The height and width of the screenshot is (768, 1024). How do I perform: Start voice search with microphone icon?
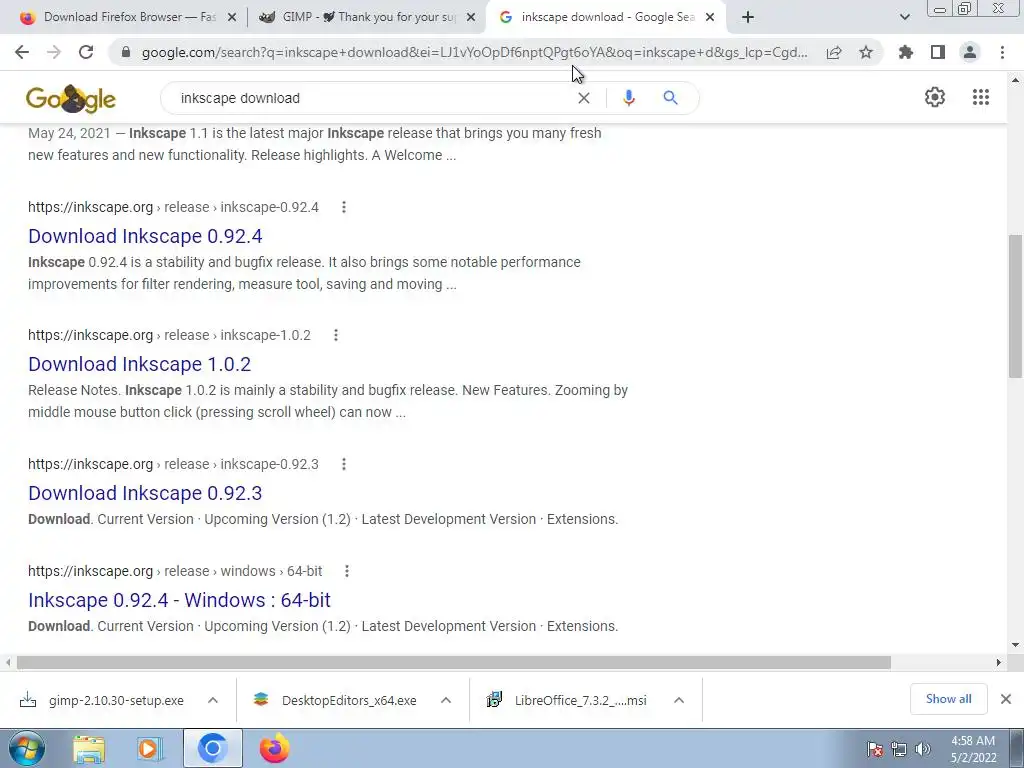click(629, 98)
